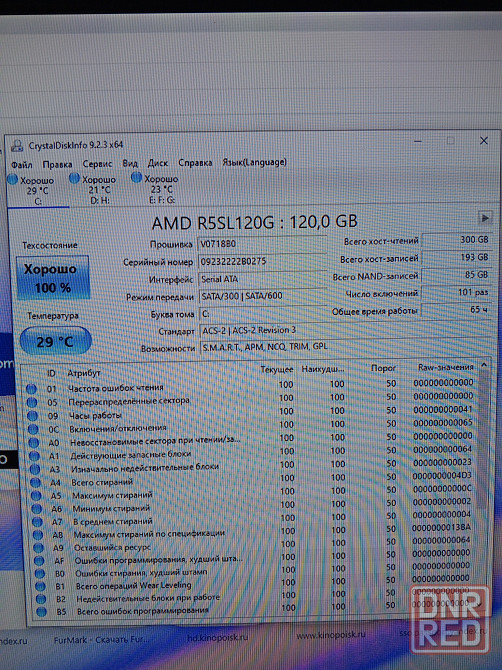Click the status dot of attribute A8

(x=38, y=535)
